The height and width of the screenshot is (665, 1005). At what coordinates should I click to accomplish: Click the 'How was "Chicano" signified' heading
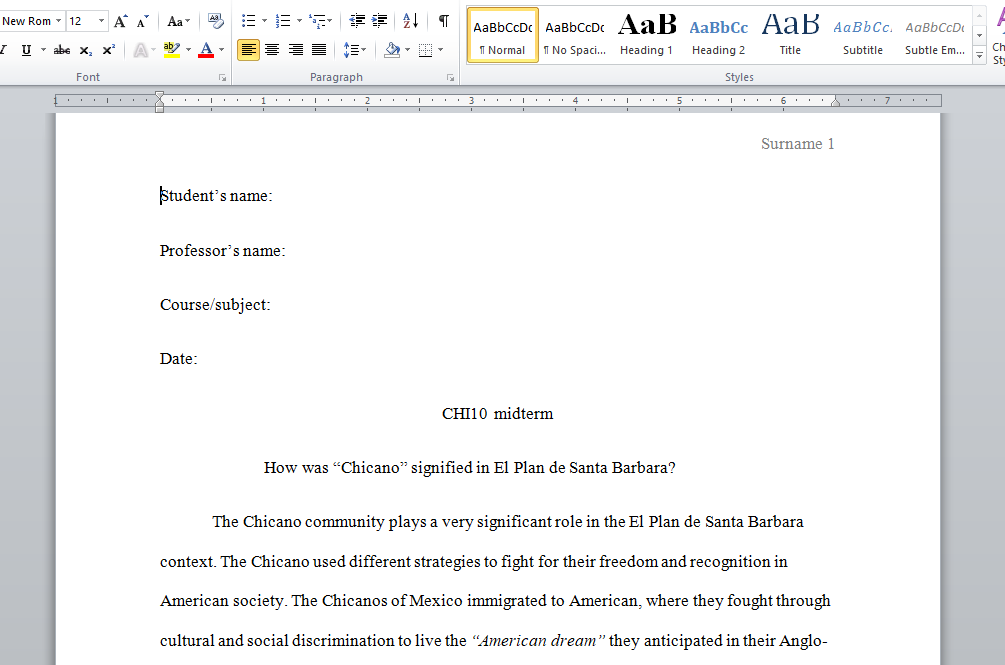pyautogui.click(x=469, y=468)
